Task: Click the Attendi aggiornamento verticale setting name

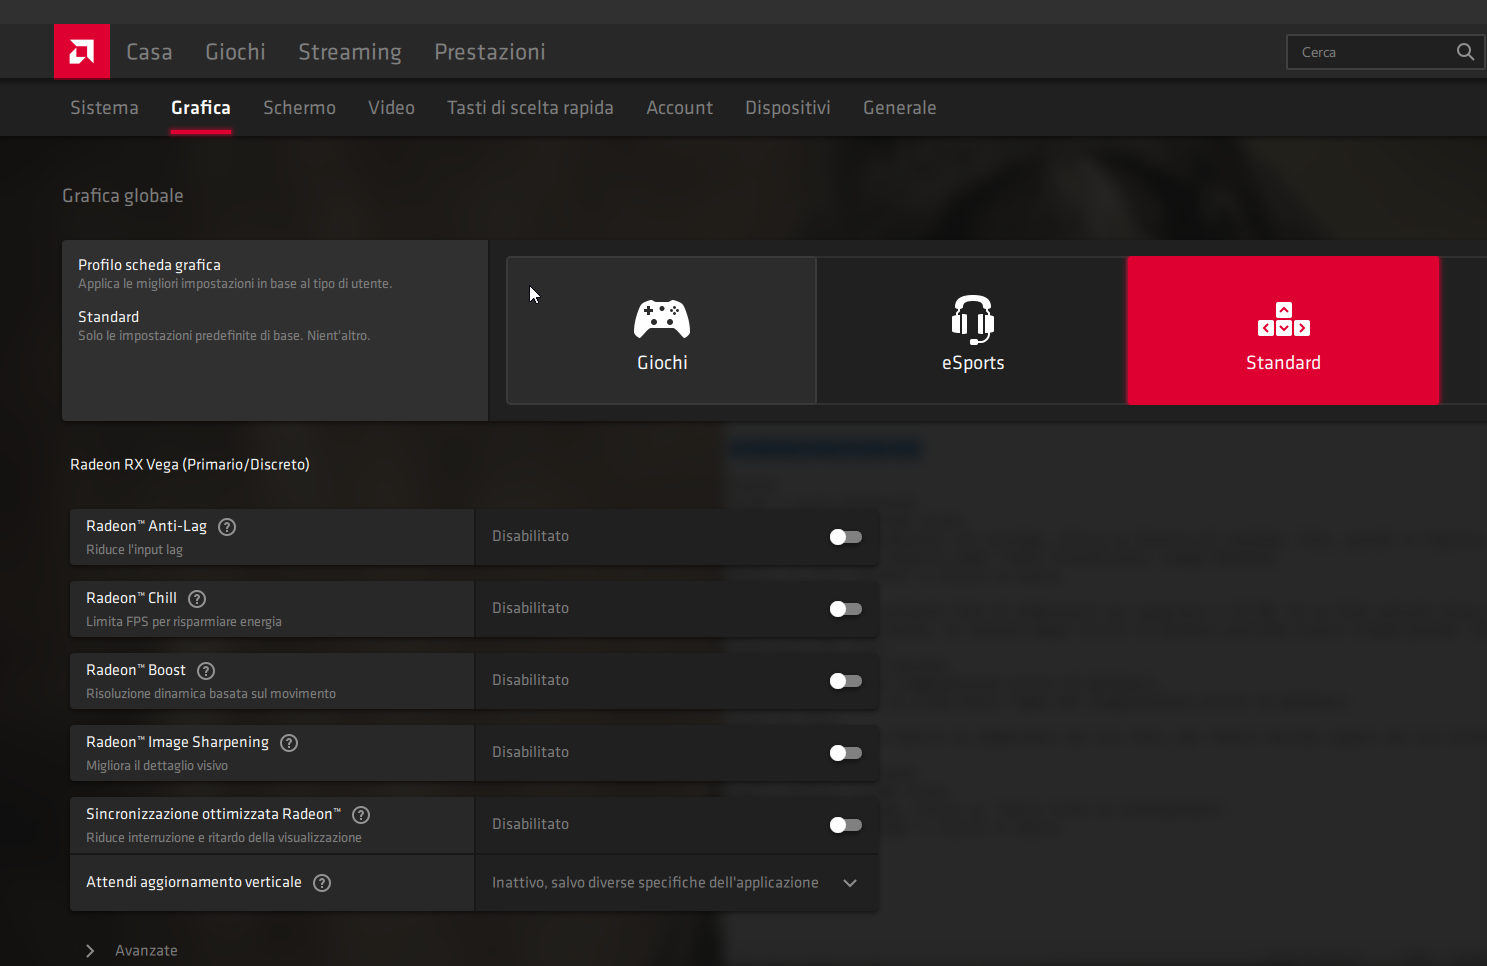Action: [194, 882]
